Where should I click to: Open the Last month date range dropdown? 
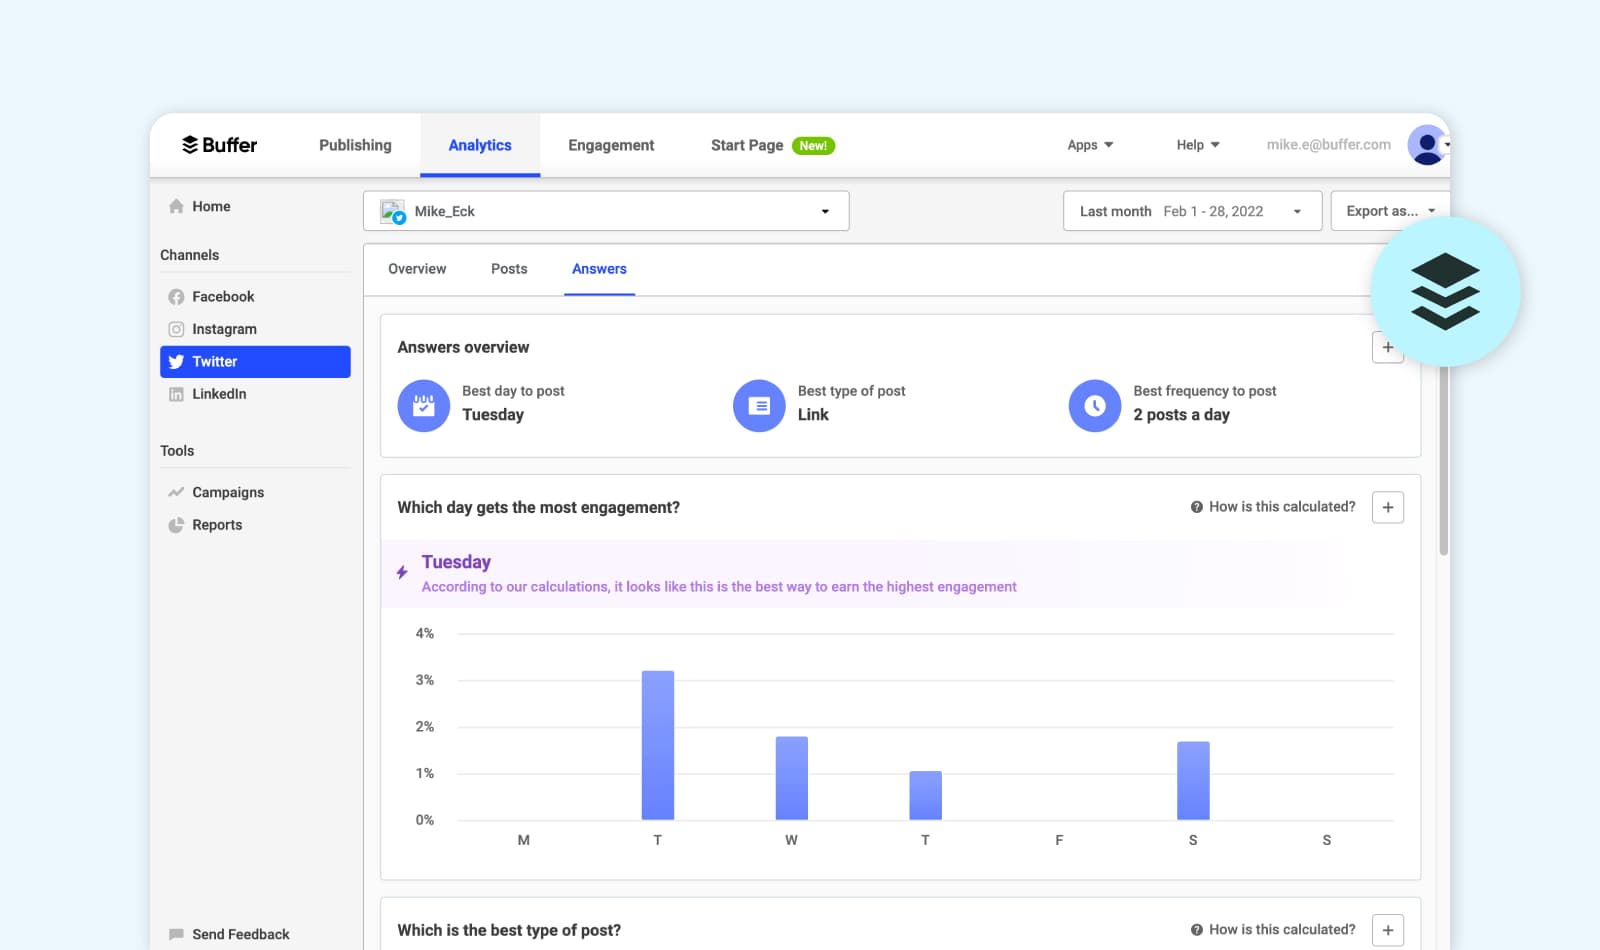(1192, 211)
